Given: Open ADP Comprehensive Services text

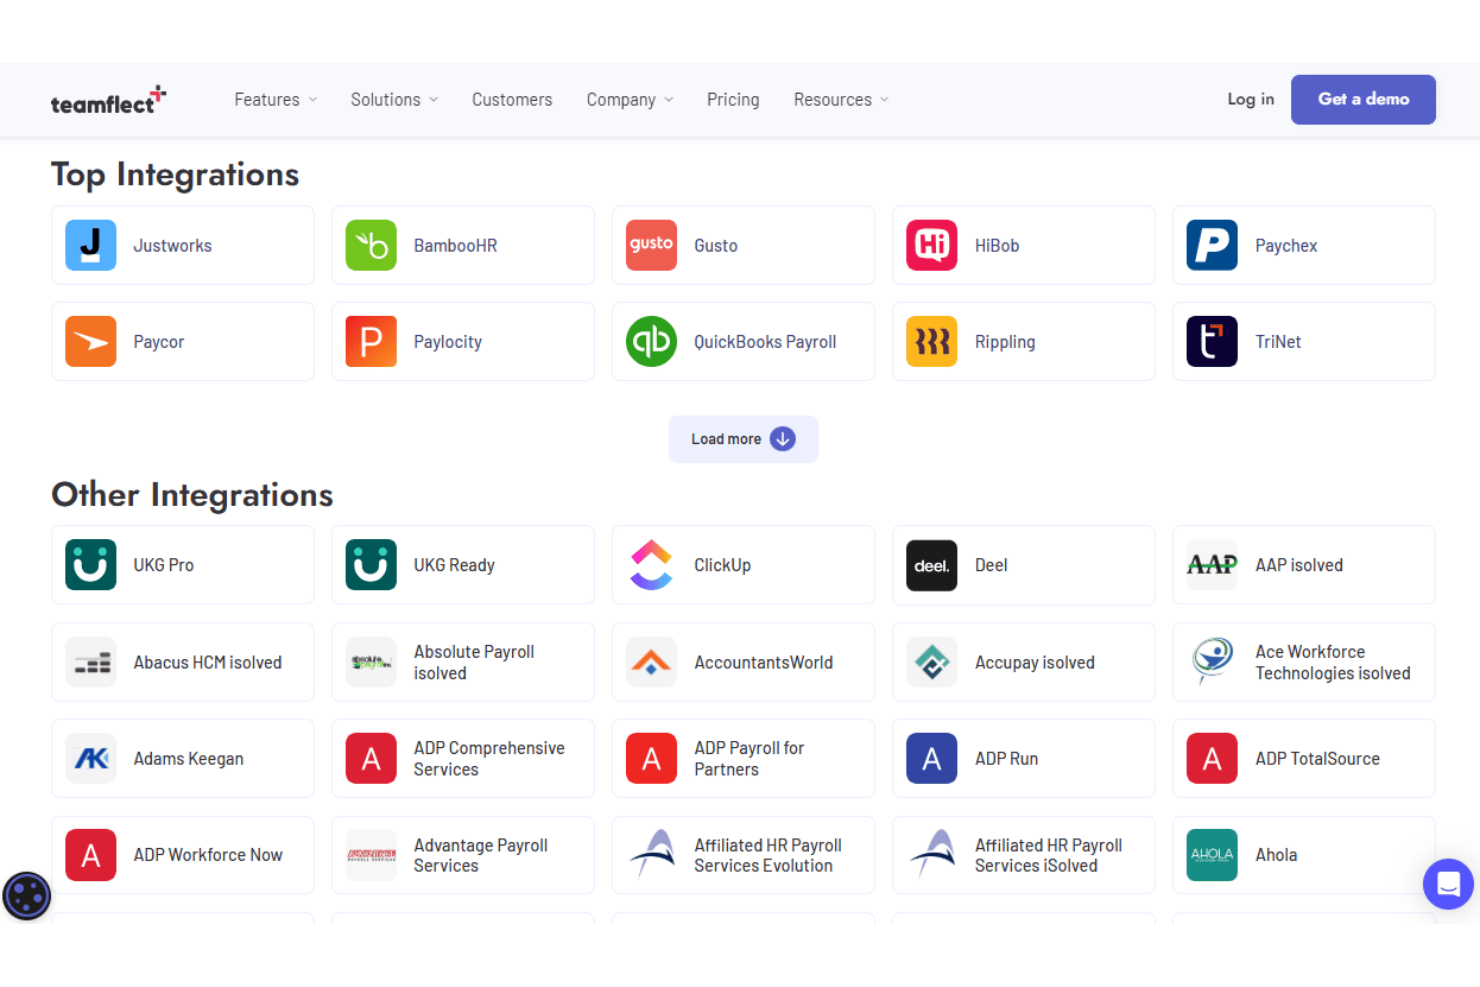Looking at the screenshot, I should pos(489,758).
